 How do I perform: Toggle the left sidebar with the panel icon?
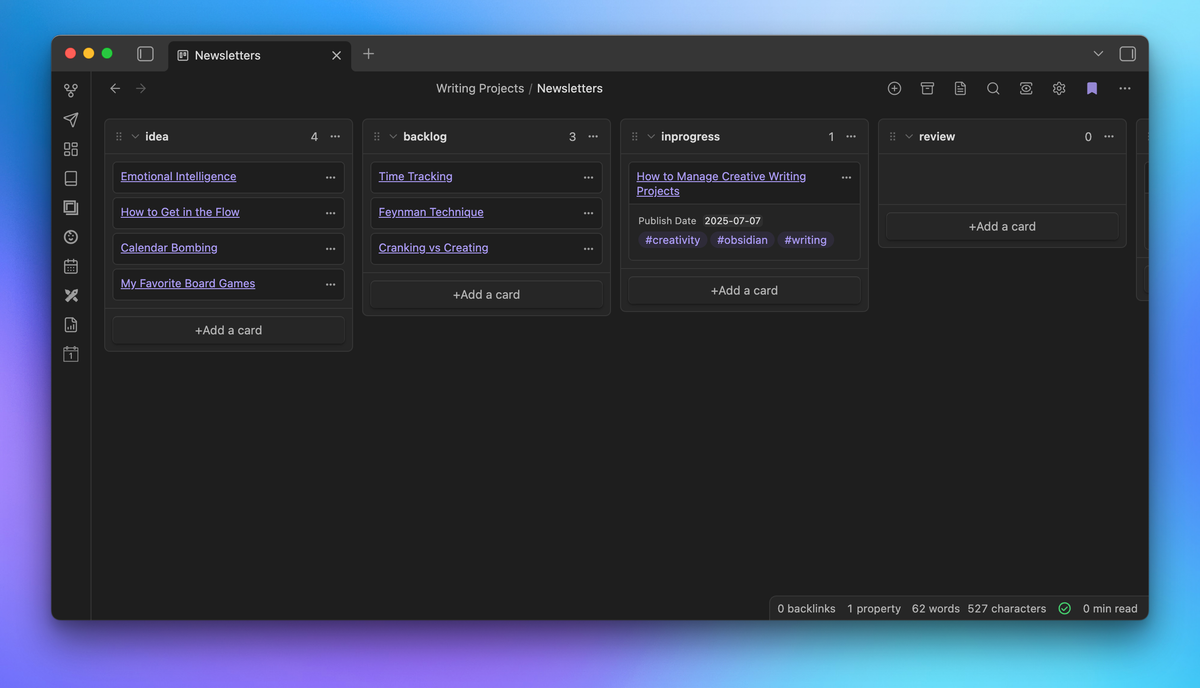point(145,53)
